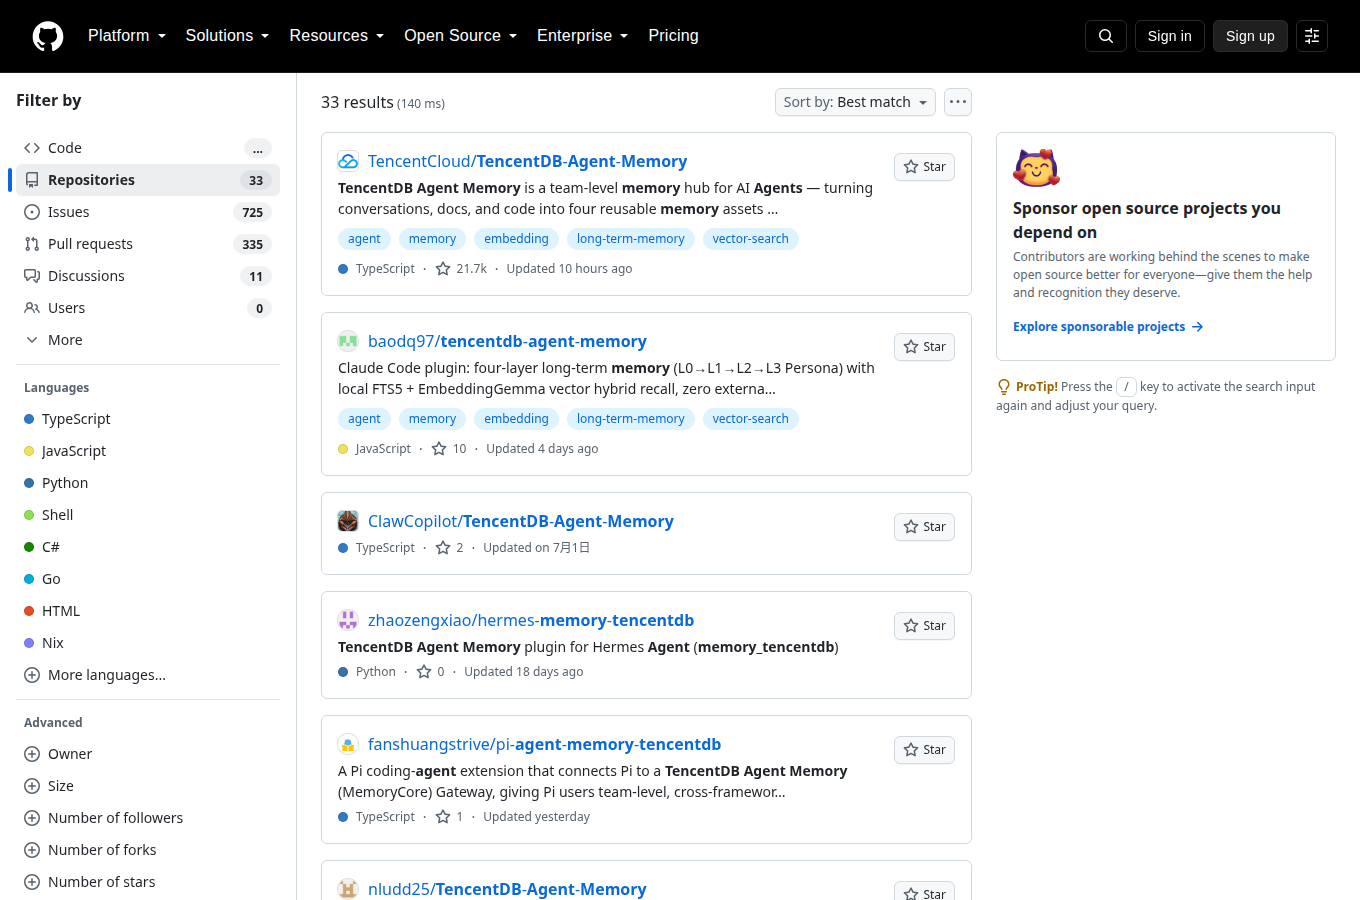Image resolution: width=1360 pixels, height=900 pixels.
Task: Click the sponsor mascot image
Action: click(x=1036, y=168)
